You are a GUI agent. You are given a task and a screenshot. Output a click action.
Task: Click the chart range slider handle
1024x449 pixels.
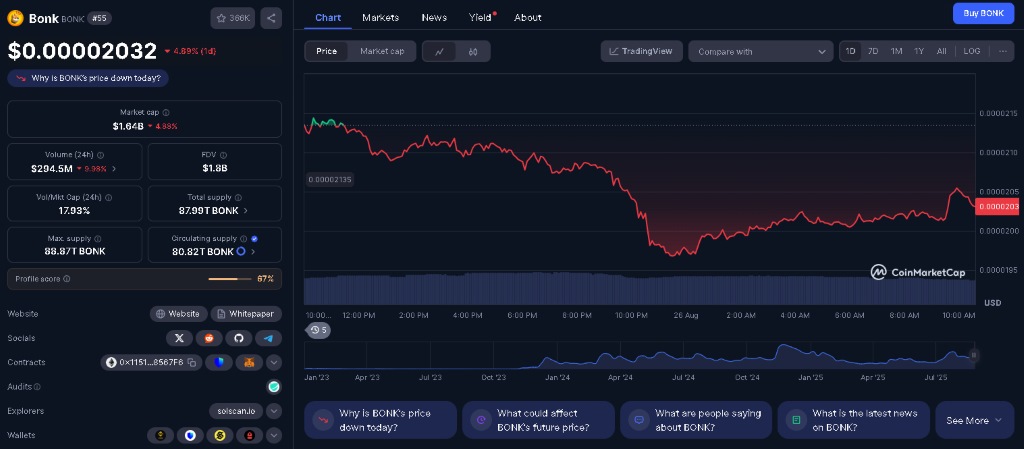(973, 355)
